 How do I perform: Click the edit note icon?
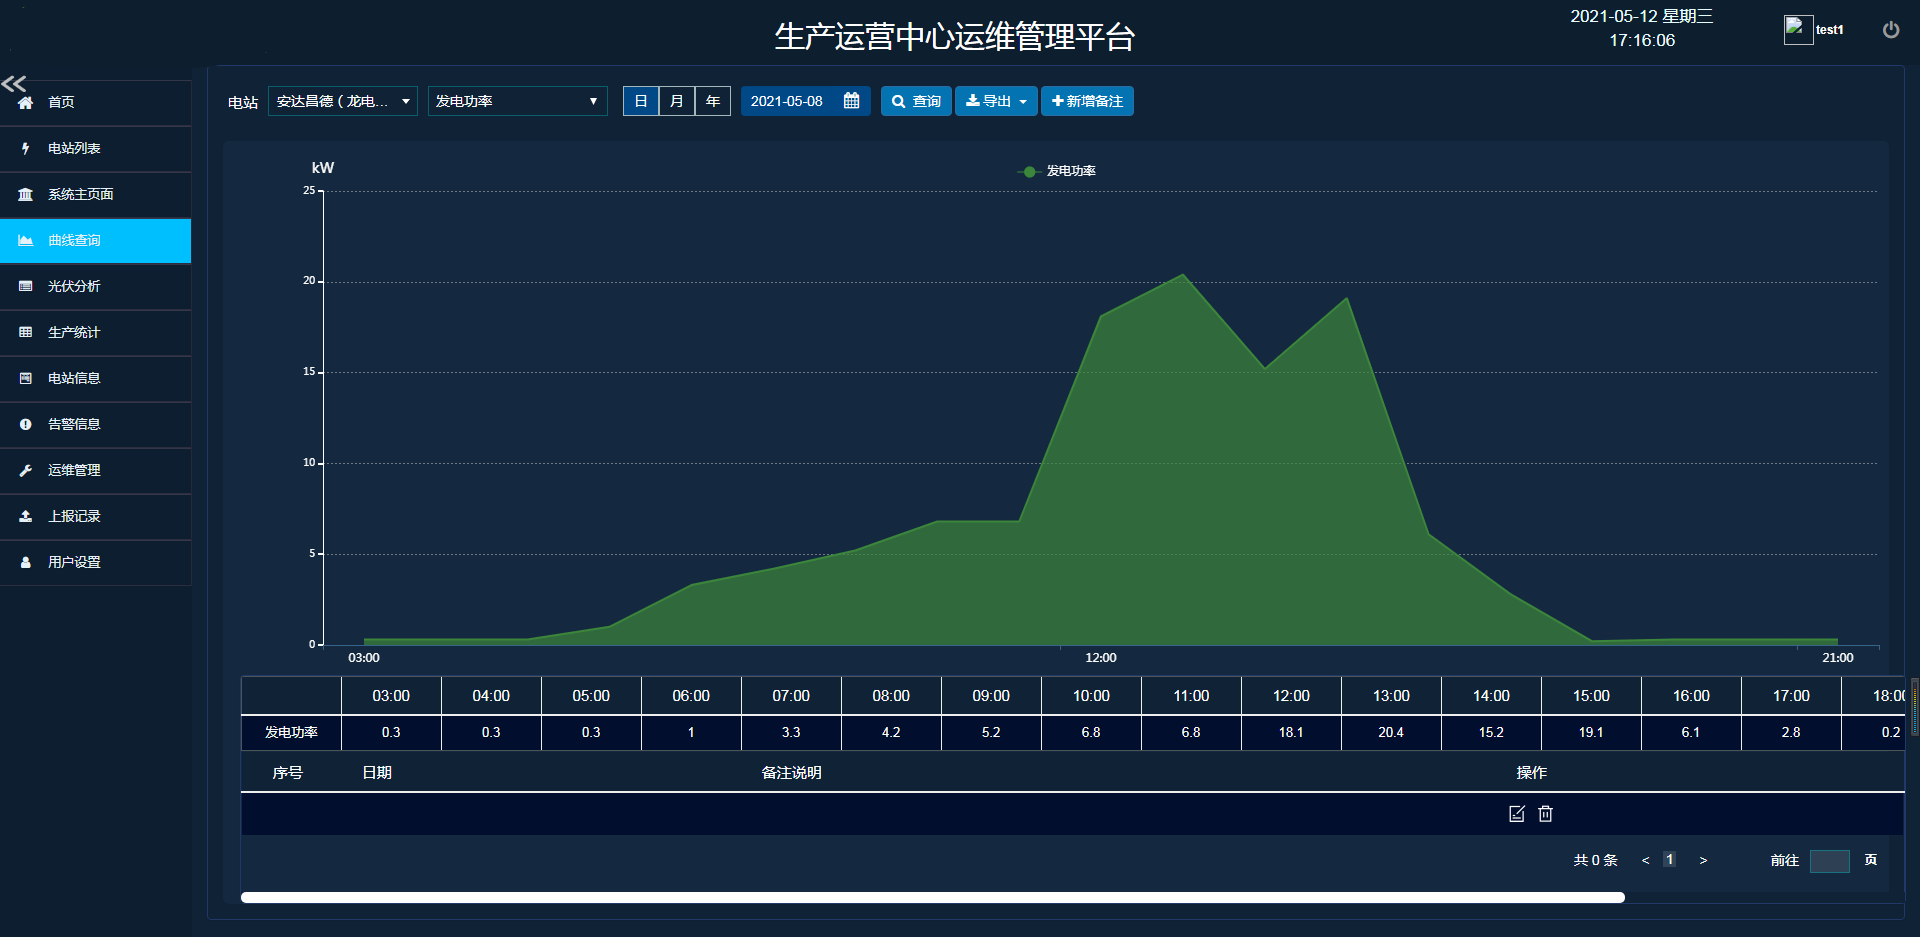pyautogui.click(x=1516, y=814)
